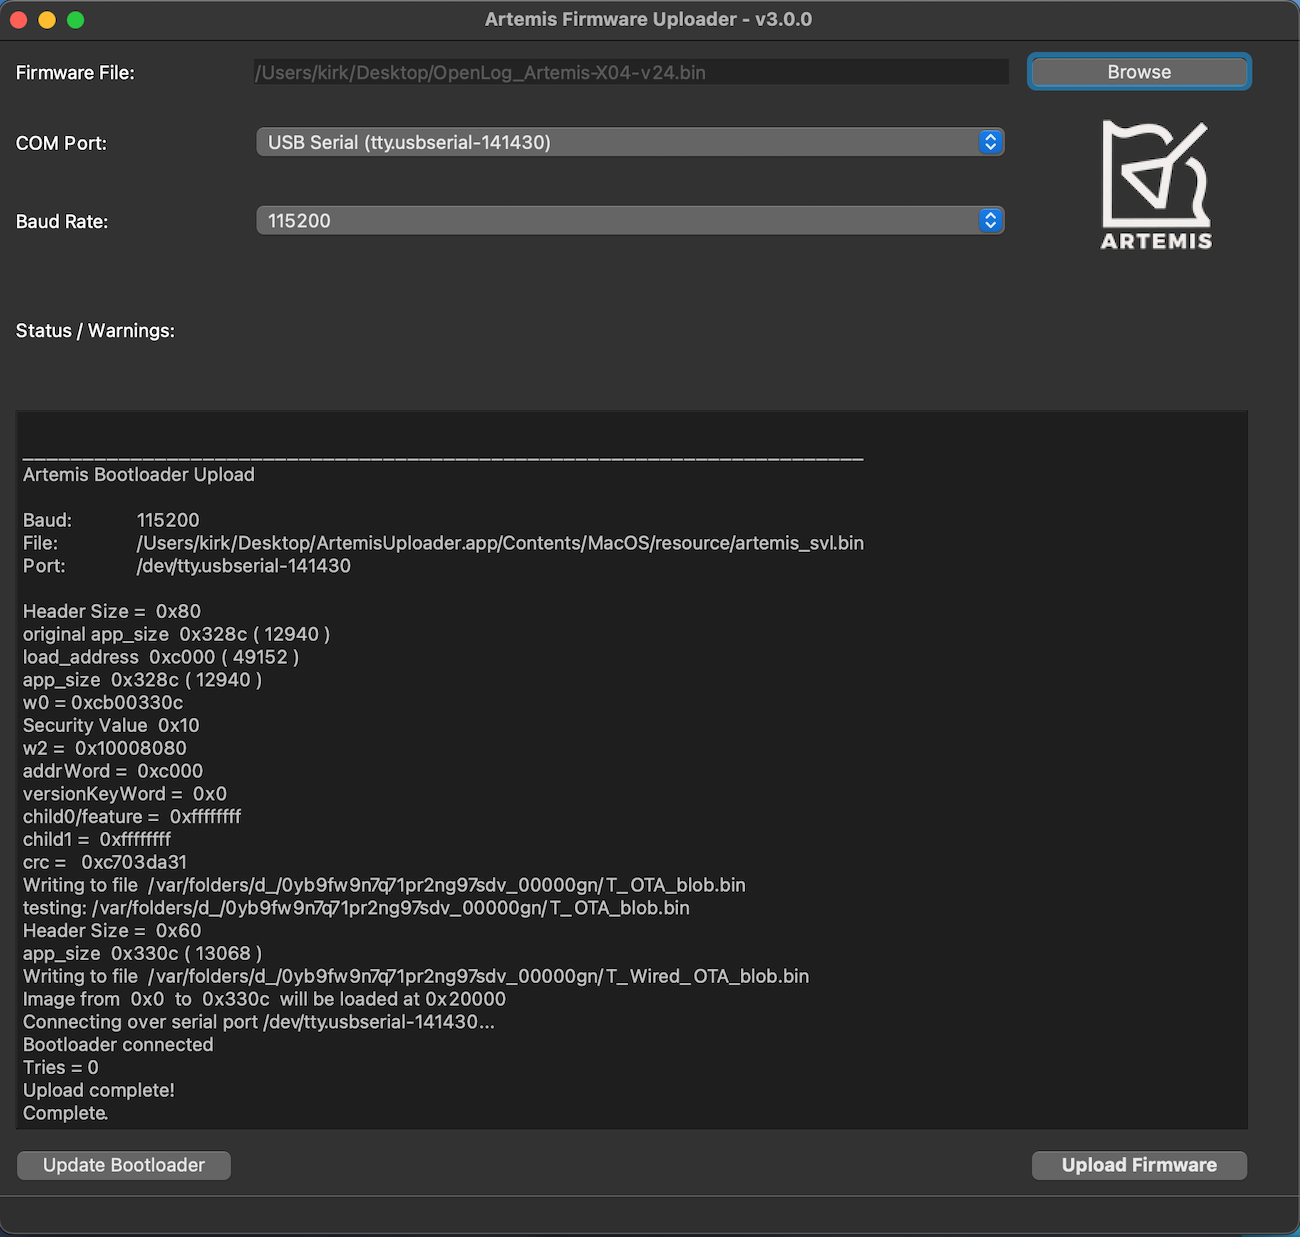Image resolution: width=1300 pixels, height=1237 pixels.
Task: Click the Browse button
Action: (x=1139, y=72)
